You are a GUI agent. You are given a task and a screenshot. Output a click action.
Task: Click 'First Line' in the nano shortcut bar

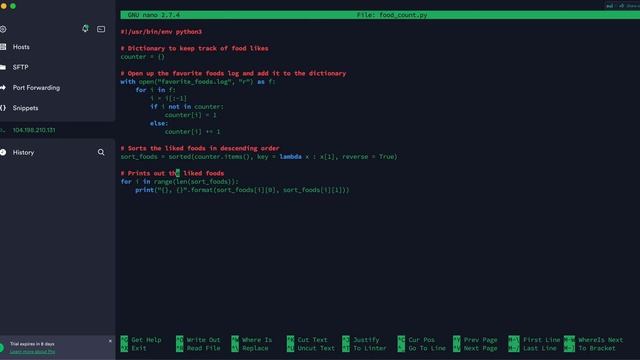(x=534, y=340)
